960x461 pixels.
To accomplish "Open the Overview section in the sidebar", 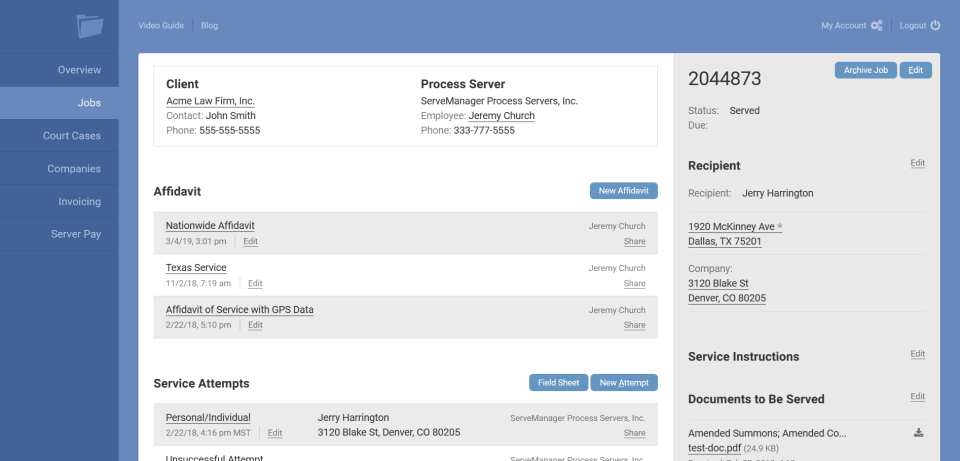I will click(x=59, y=70).
